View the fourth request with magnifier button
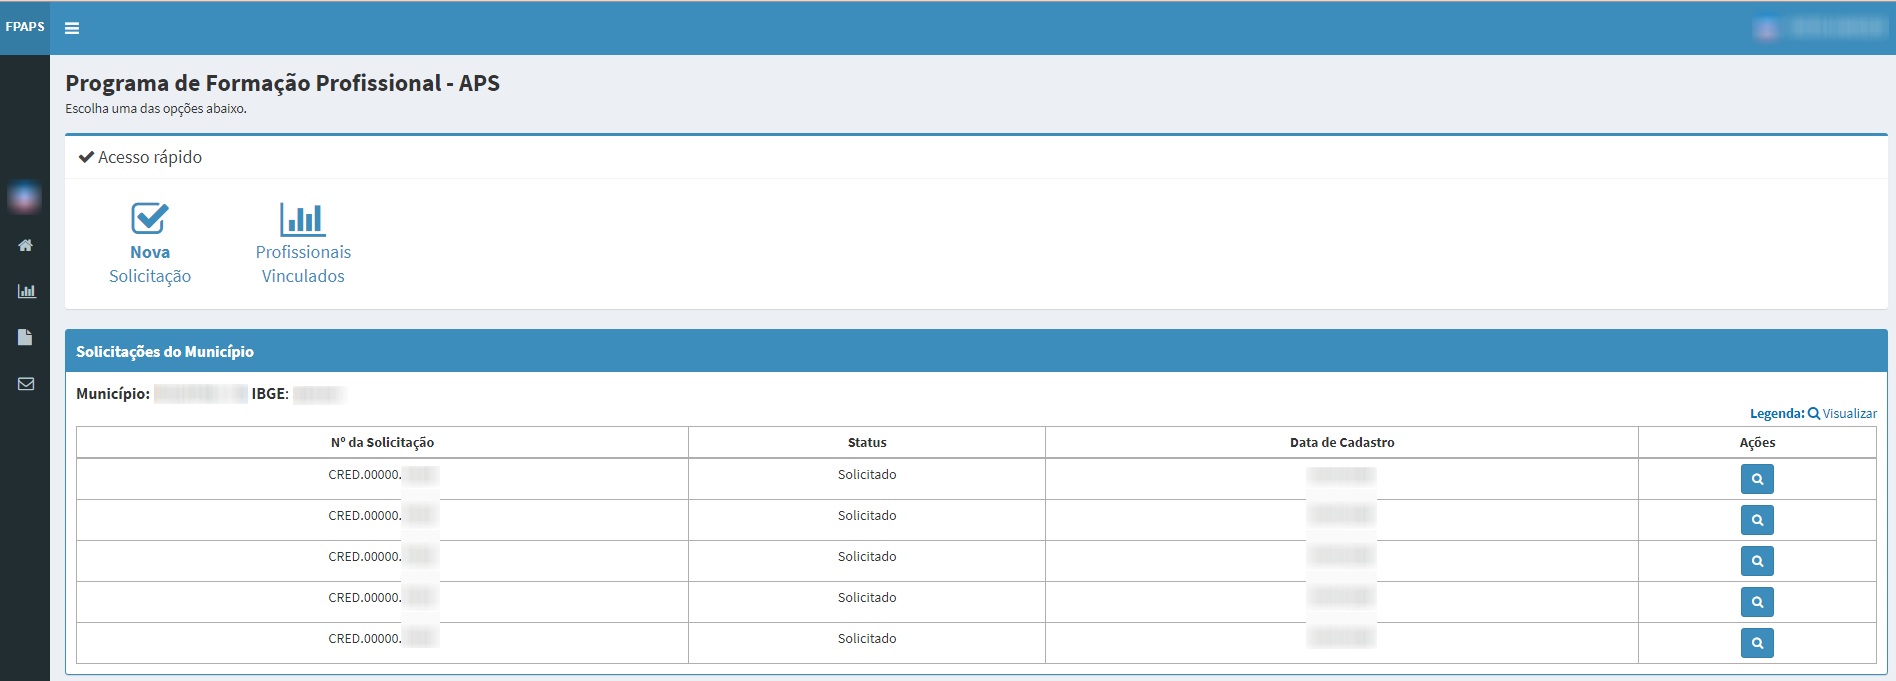Image resolution: width=1896 pixels, height=681 pixels. pyautogui.click(x=1757, y=602)
